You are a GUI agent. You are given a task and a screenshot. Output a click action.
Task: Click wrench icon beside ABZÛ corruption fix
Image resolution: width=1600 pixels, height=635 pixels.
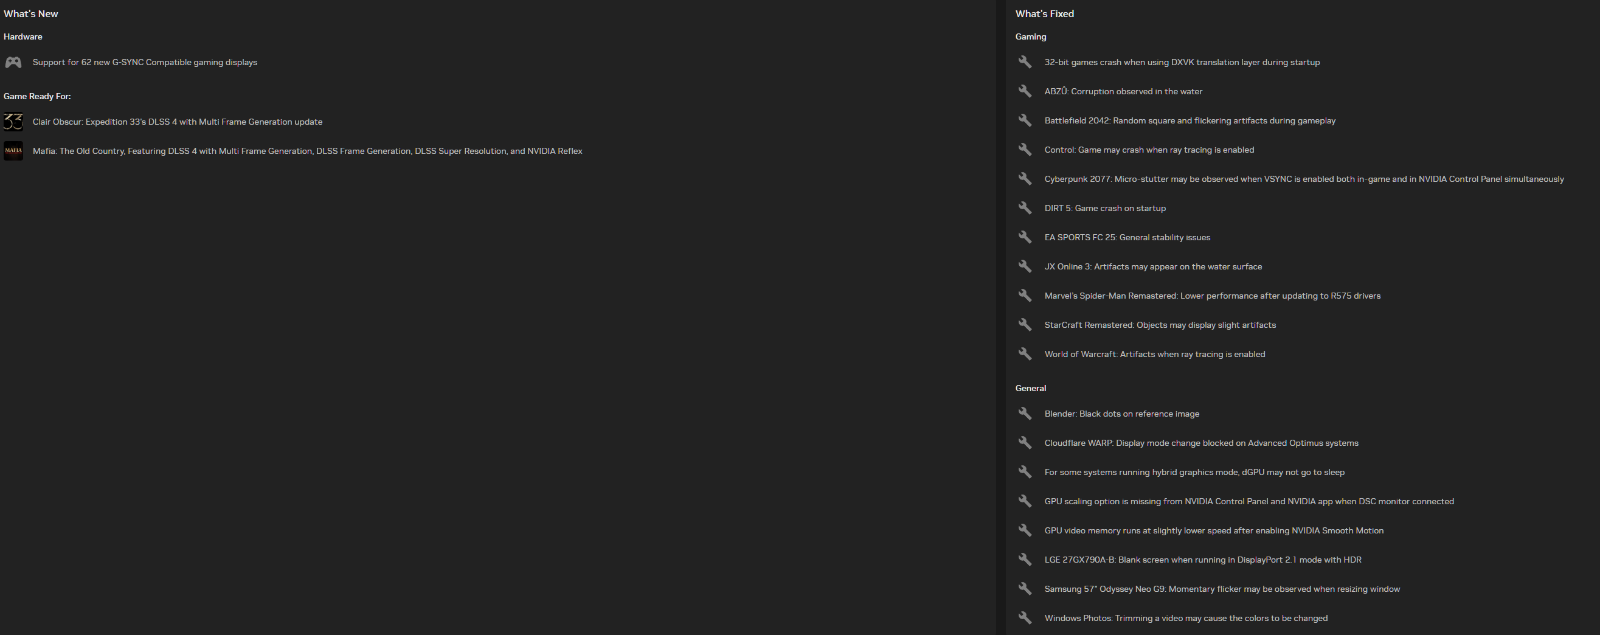tap(1025, 91)
